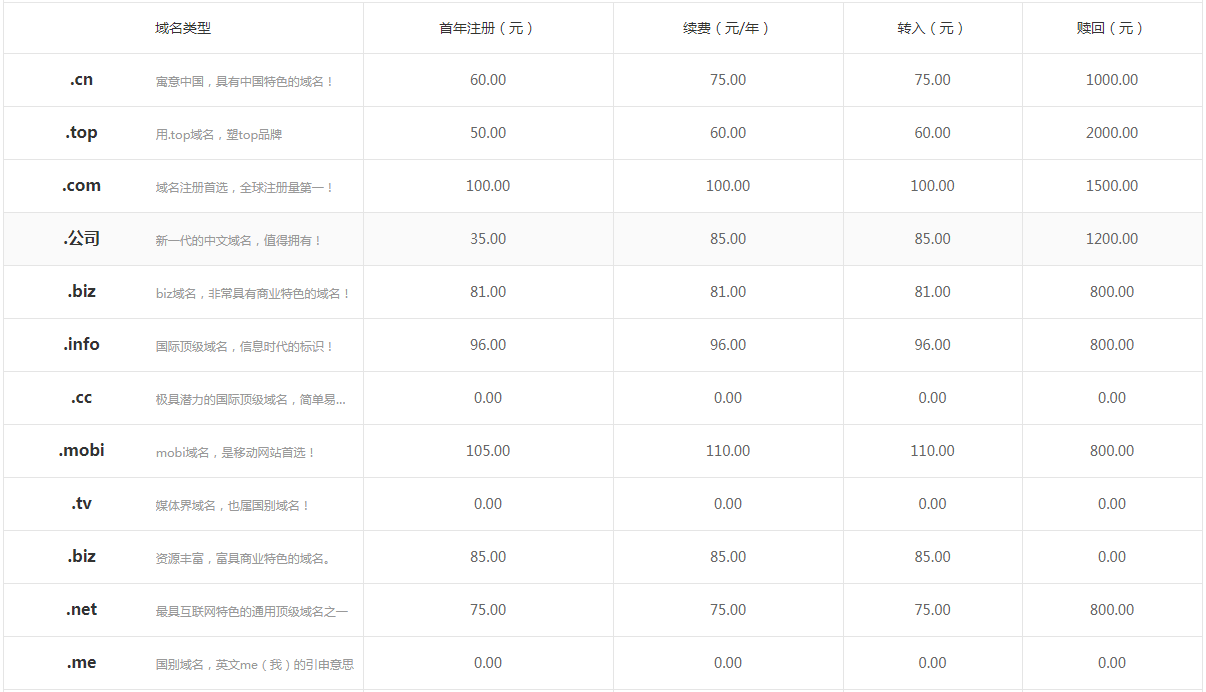
Task: Click the 转入（元）column header
Action: pyautogui.click(x=932, y=28)
